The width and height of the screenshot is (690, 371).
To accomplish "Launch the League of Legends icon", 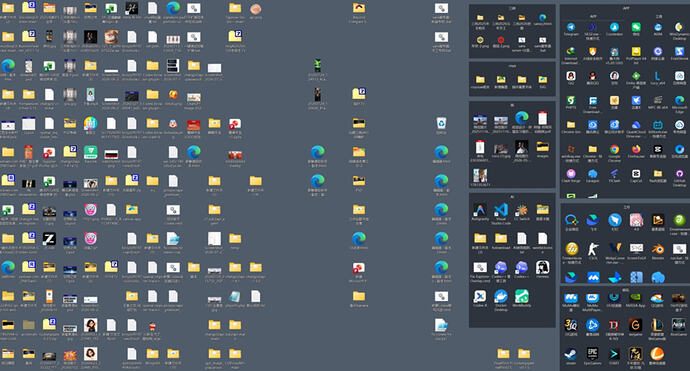I will click(x=657, y=325).
